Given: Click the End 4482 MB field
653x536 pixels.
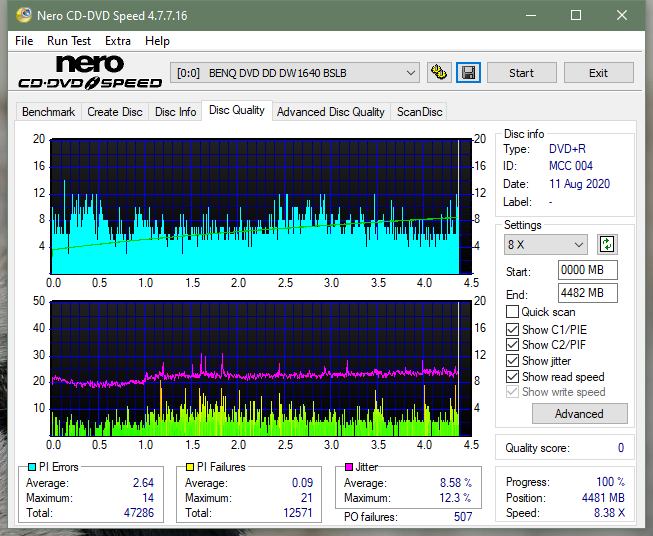Looking at the screenshot, I should (587, 293).
